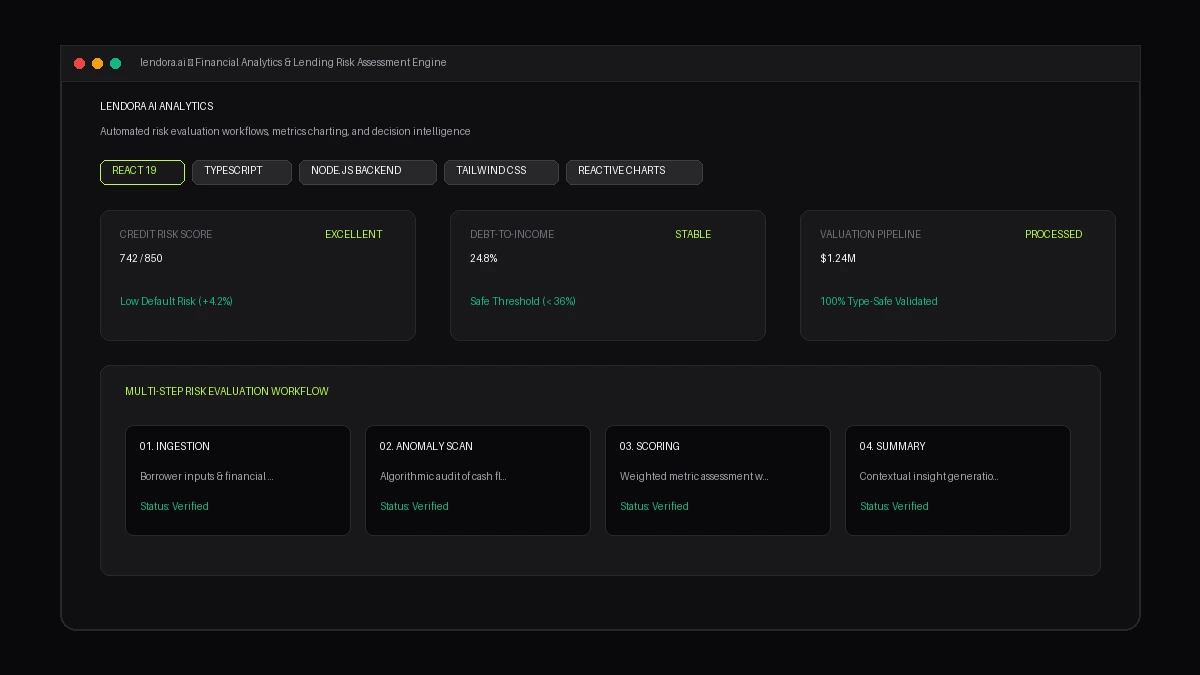This screenshot has height=675, width=1200.
Task: Select the TYPESCRIPT tag
Action: [242, 172]
